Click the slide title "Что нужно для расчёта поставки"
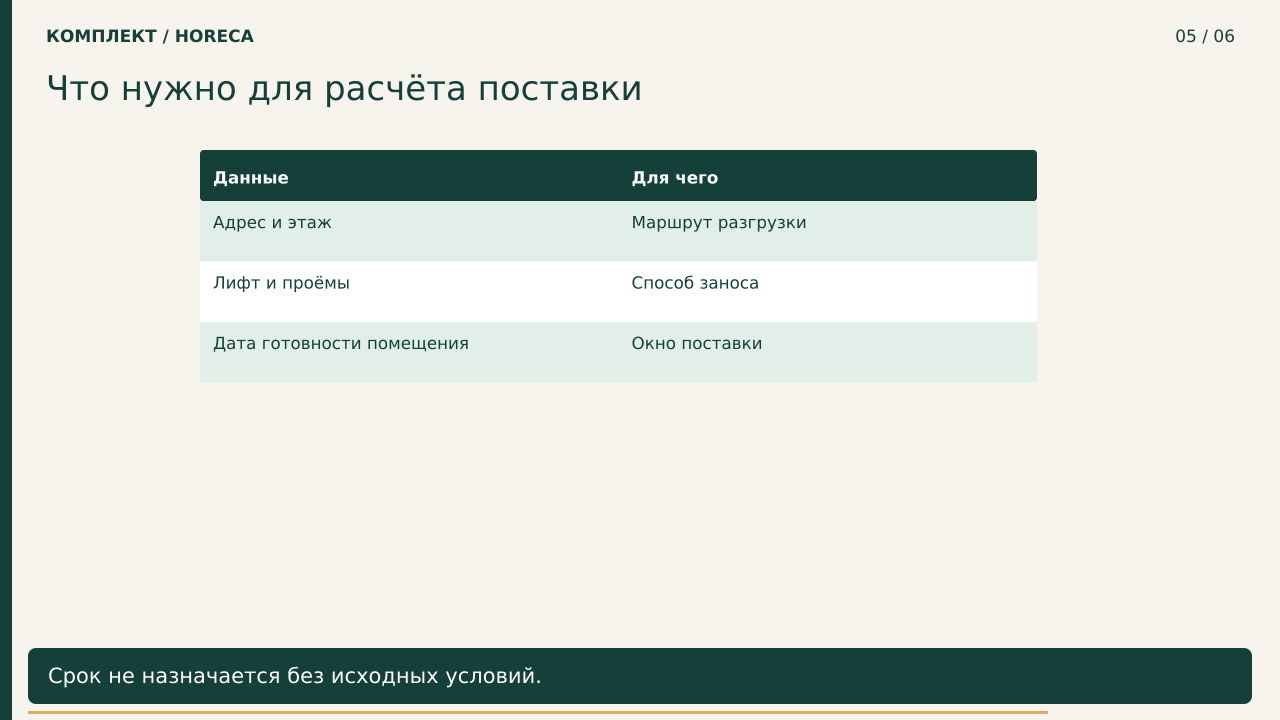Viewport: 1280px width, 720px height. pyautogui.click(x=344, y=89)
